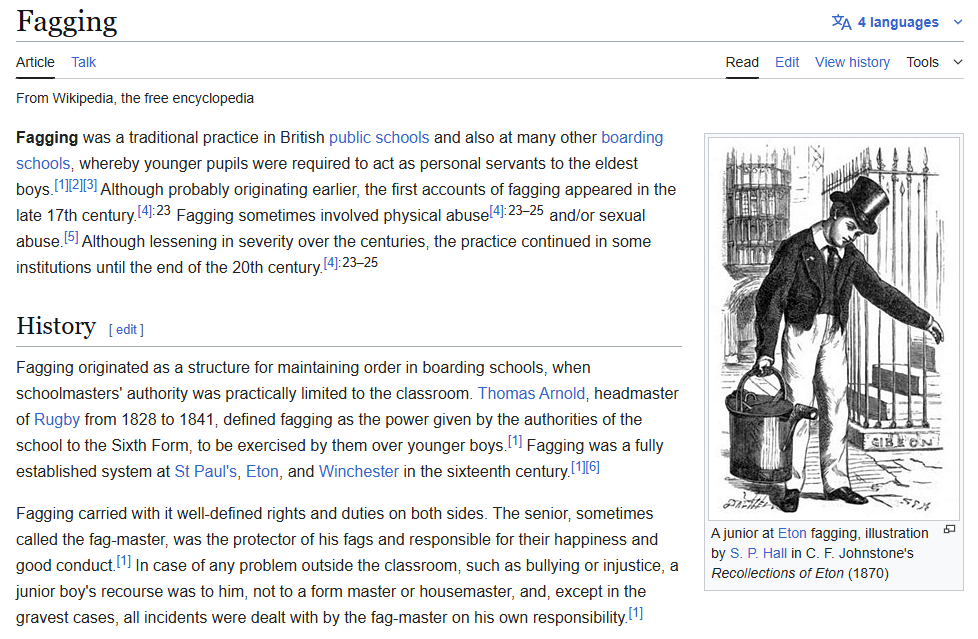Select the Read tab
Screen dimensions: 978x639
pyautogui.click(x=742, y=62)
